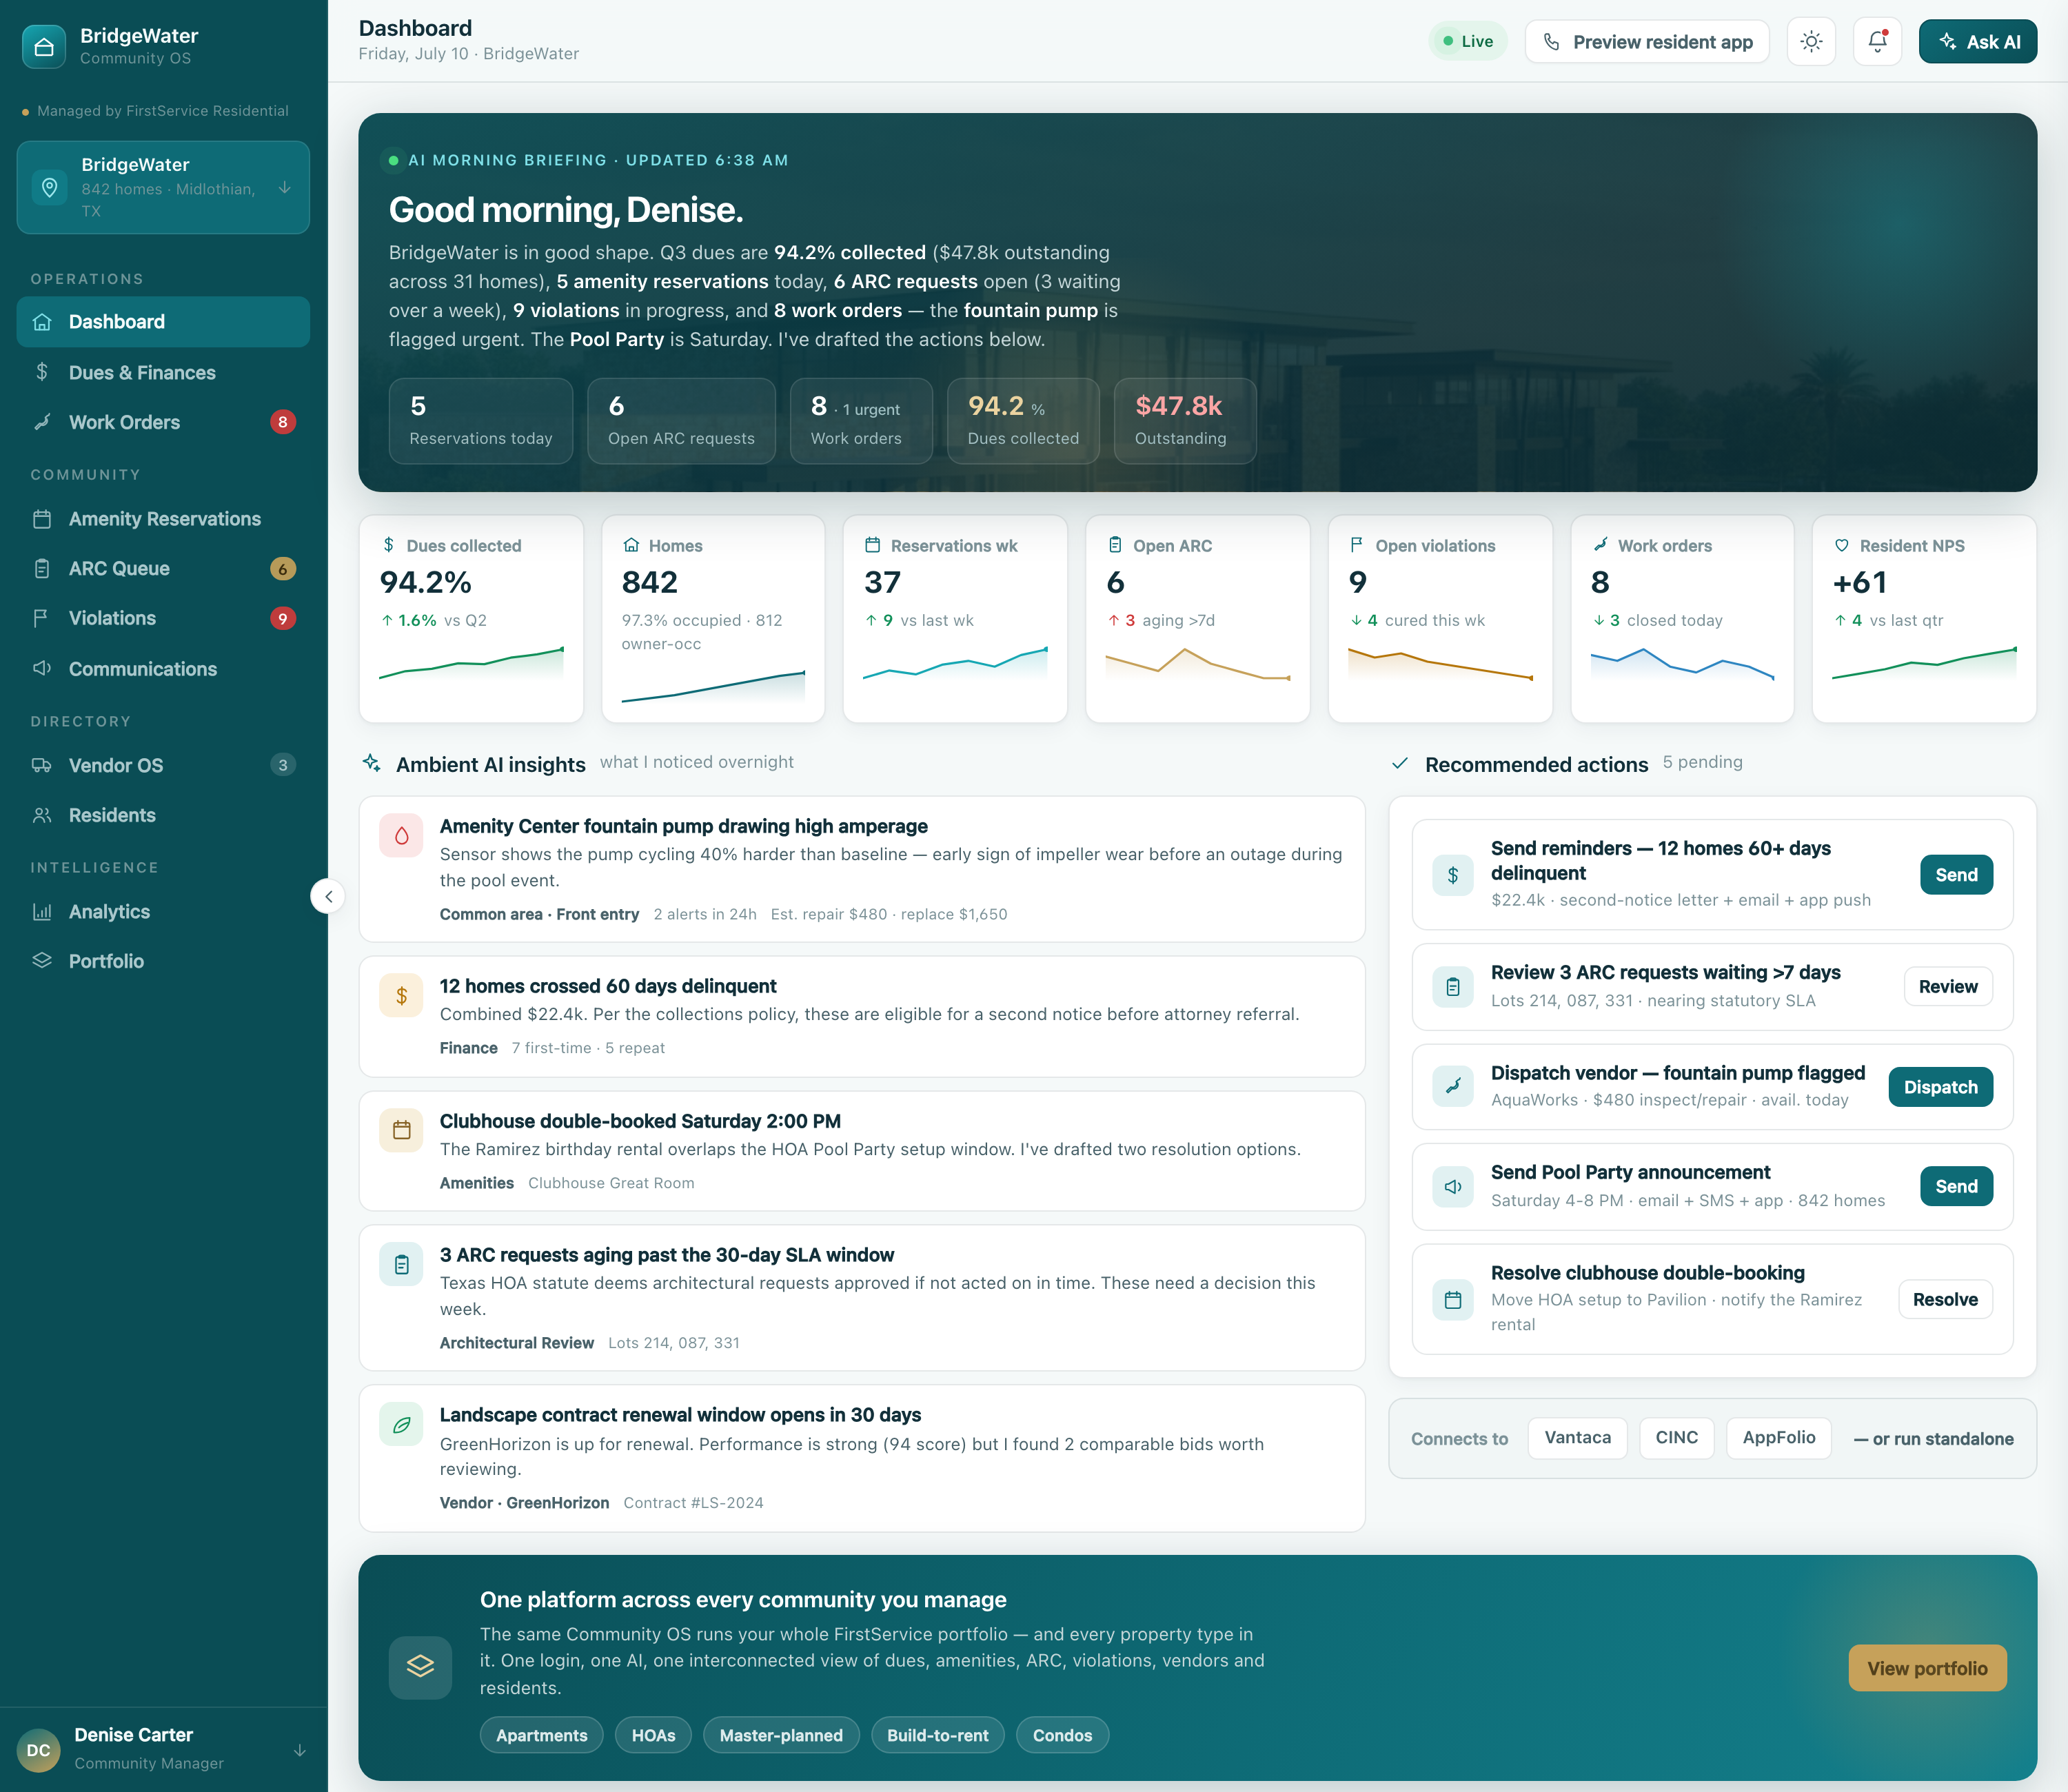Click the wrench icon beside Dispatch vendor action
The height and width of the screenshot is (1792, 2068).
(x=1453, y=1086)
